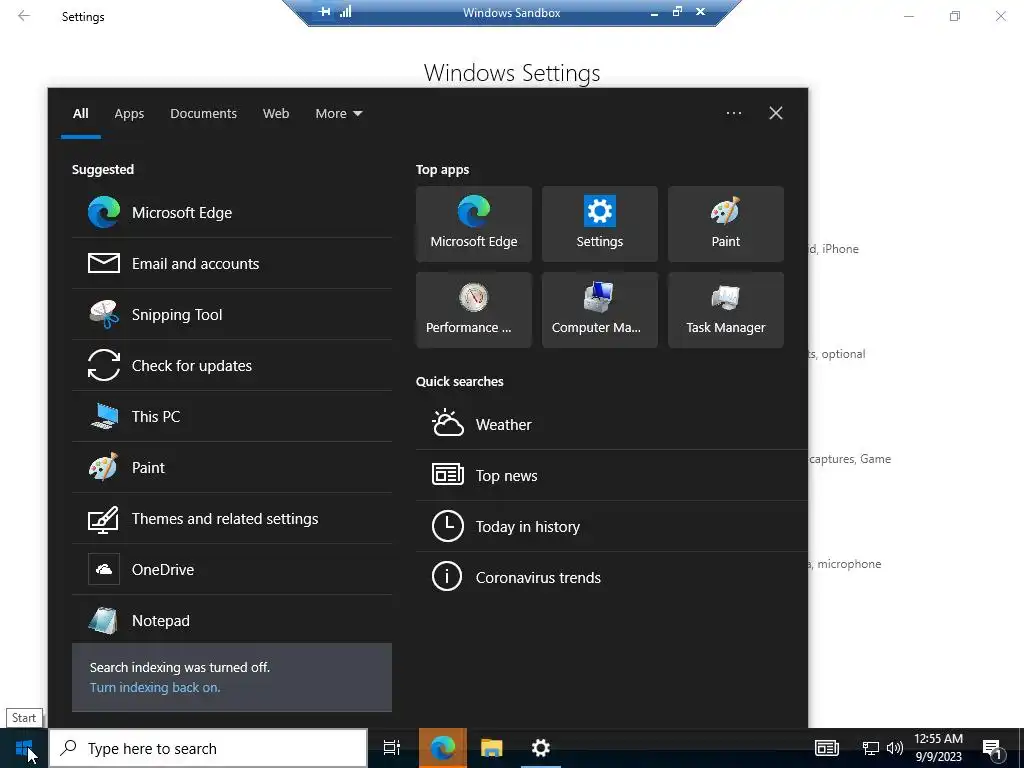The image size is (1024, 768).
Task: Launch Notepad from suggestions
Action: (x=232, y=620)
